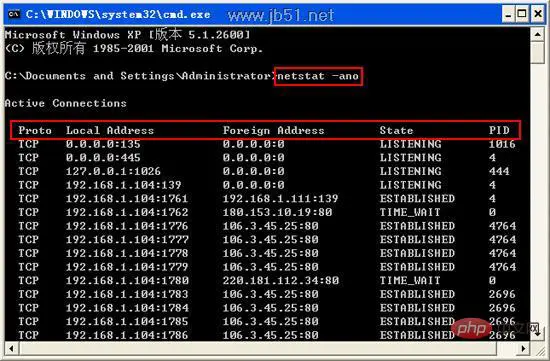Minimize the cmd.exe window
The width and height of the screenshot is (550, 361).
tap(508, 14)
